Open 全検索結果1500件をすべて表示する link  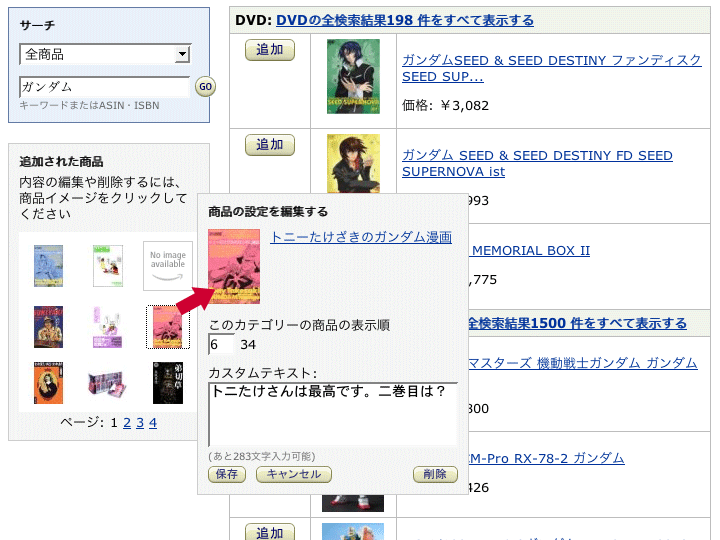point(577,323)
